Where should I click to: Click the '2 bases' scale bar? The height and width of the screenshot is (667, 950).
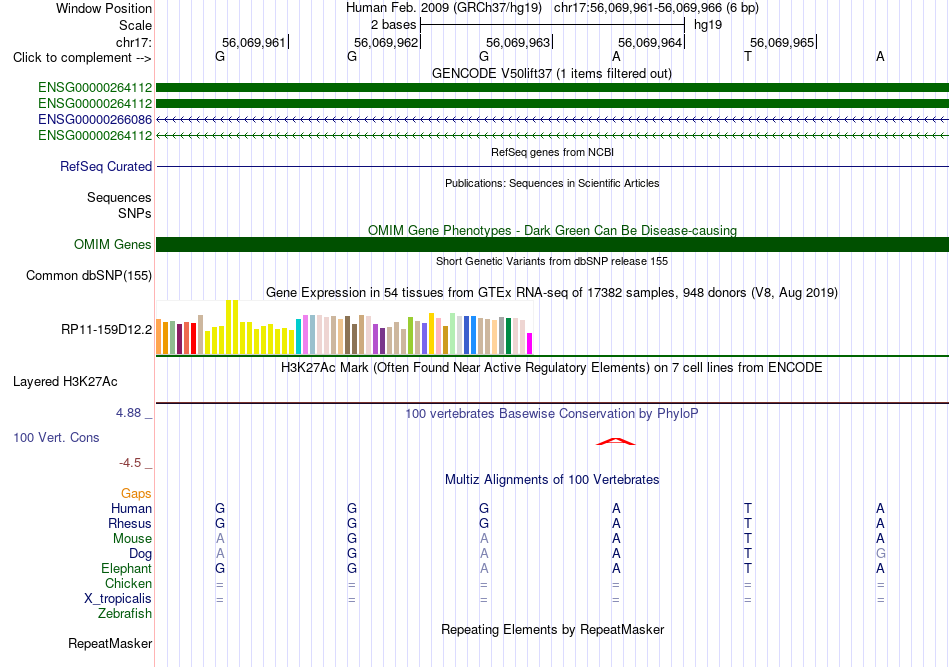[x=552, y=25]
